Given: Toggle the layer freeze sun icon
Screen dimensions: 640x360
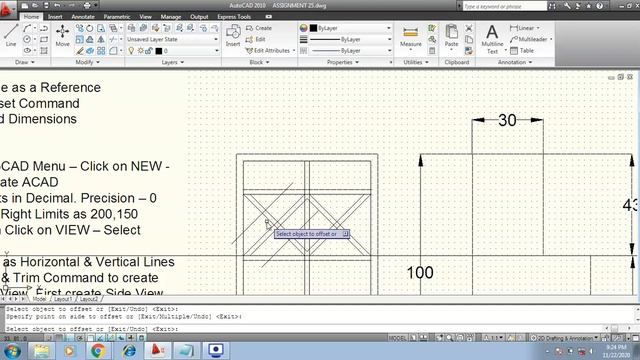Looking at the screenshot, I should pos(140,51).
